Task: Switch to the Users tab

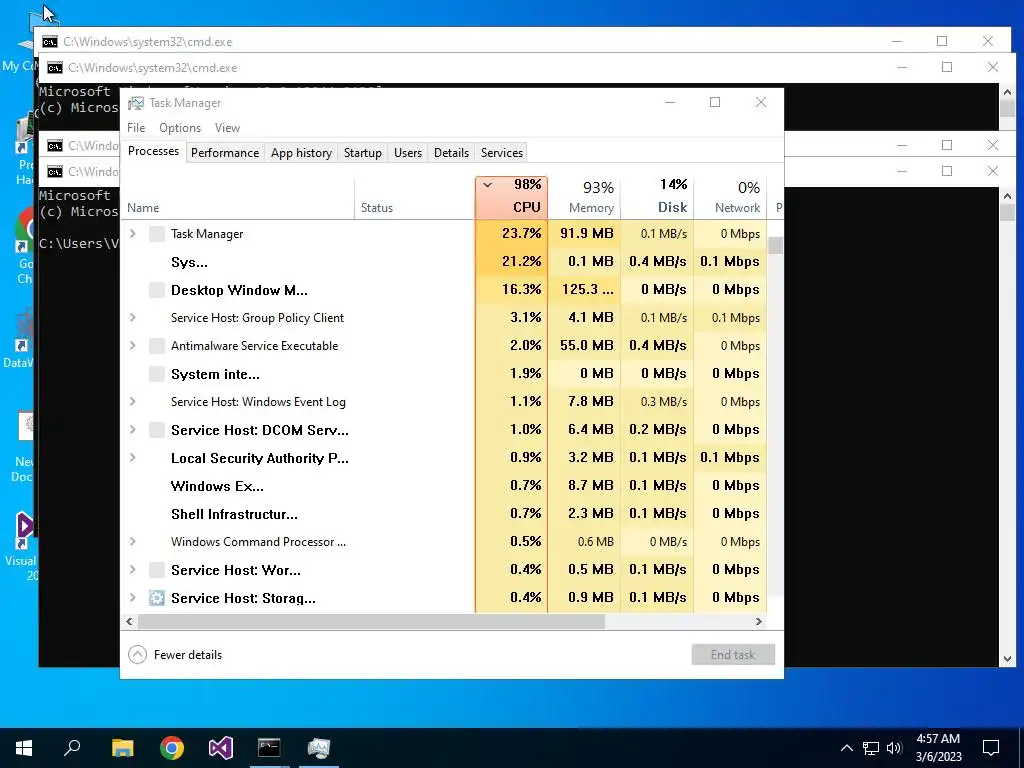Action: coord(408,153)
